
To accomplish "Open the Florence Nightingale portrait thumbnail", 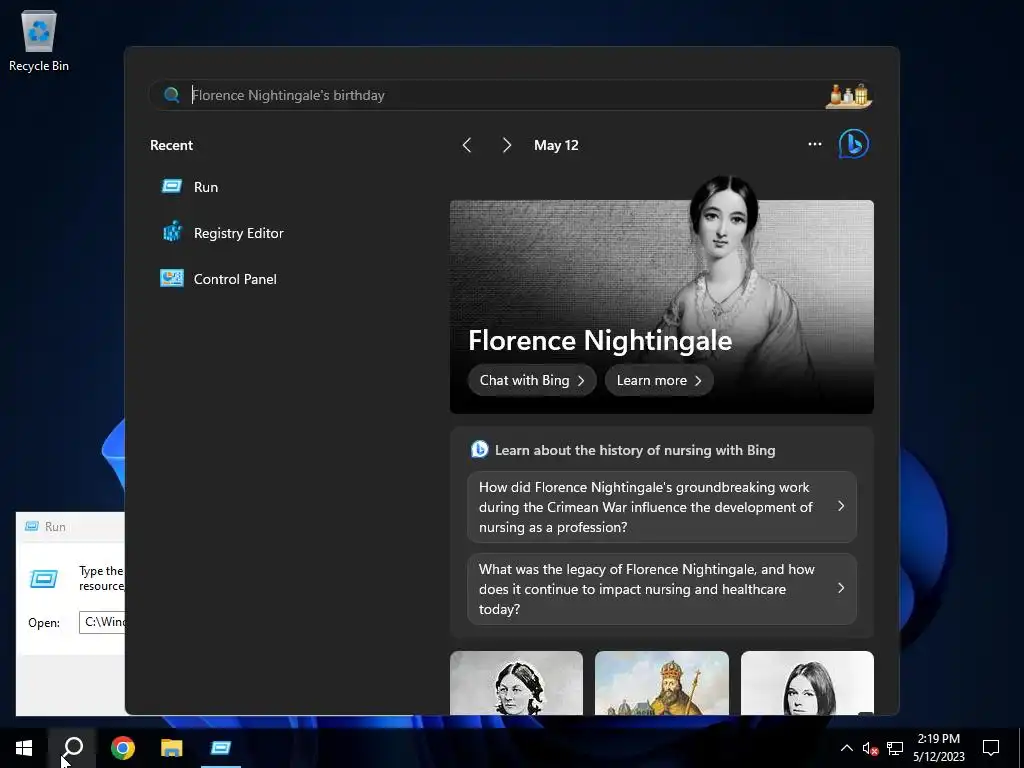I will [517, 682].
